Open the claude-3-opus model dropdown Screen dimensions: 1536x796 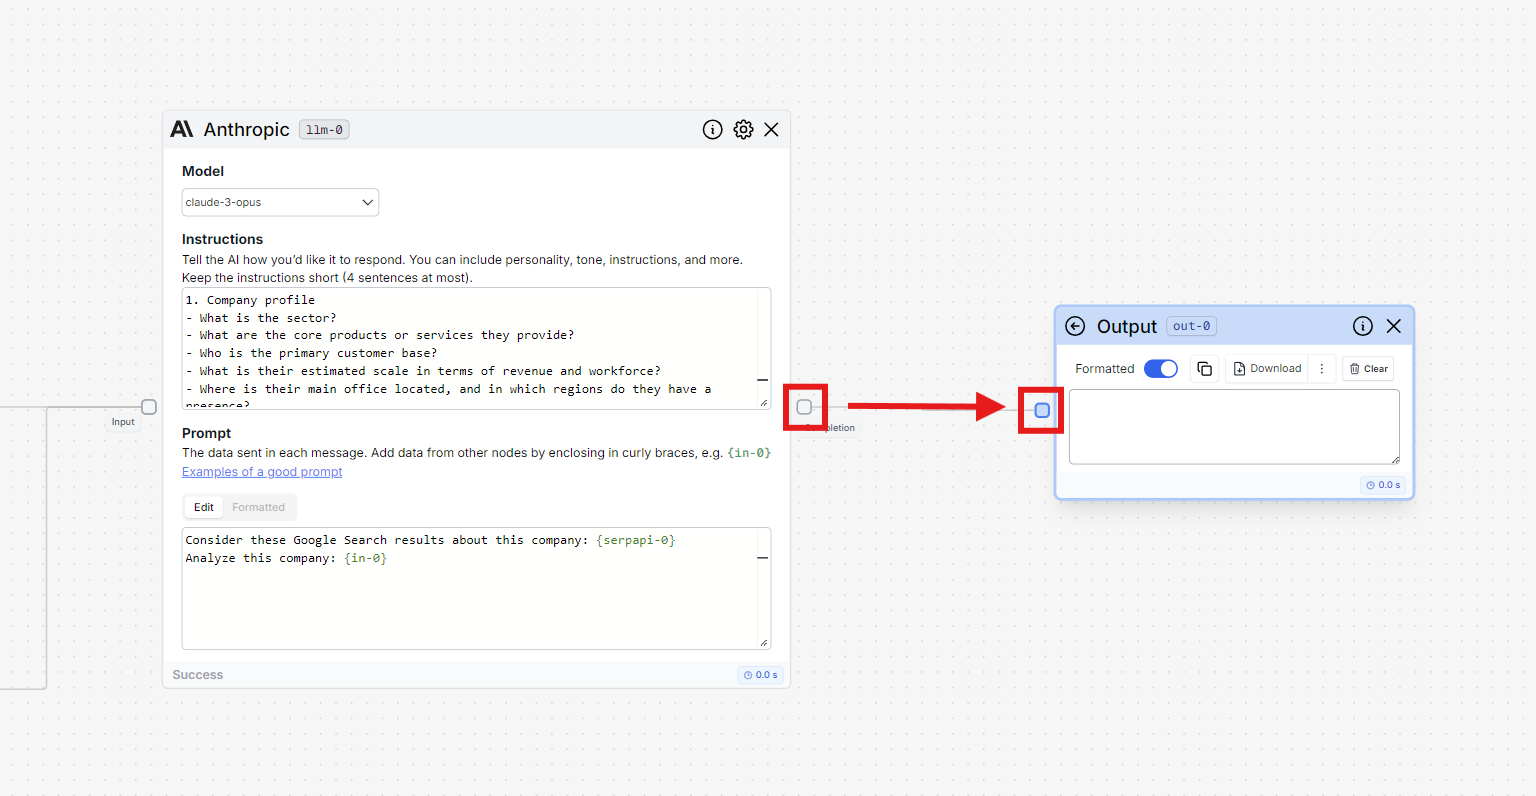click(280, 202)
